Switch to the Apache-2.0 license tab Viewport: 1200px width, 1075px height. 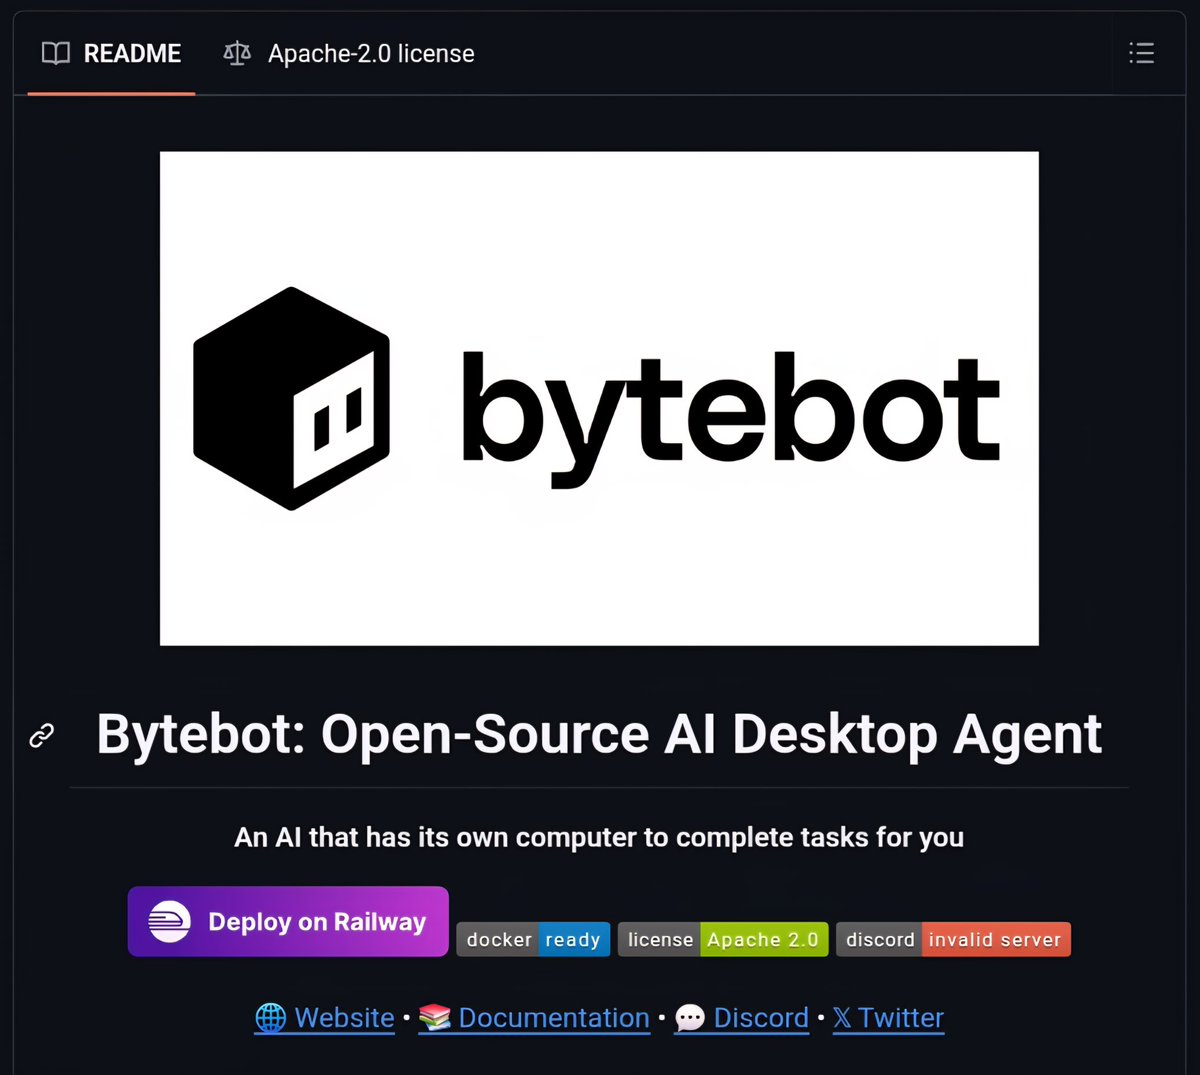[349, 54]
